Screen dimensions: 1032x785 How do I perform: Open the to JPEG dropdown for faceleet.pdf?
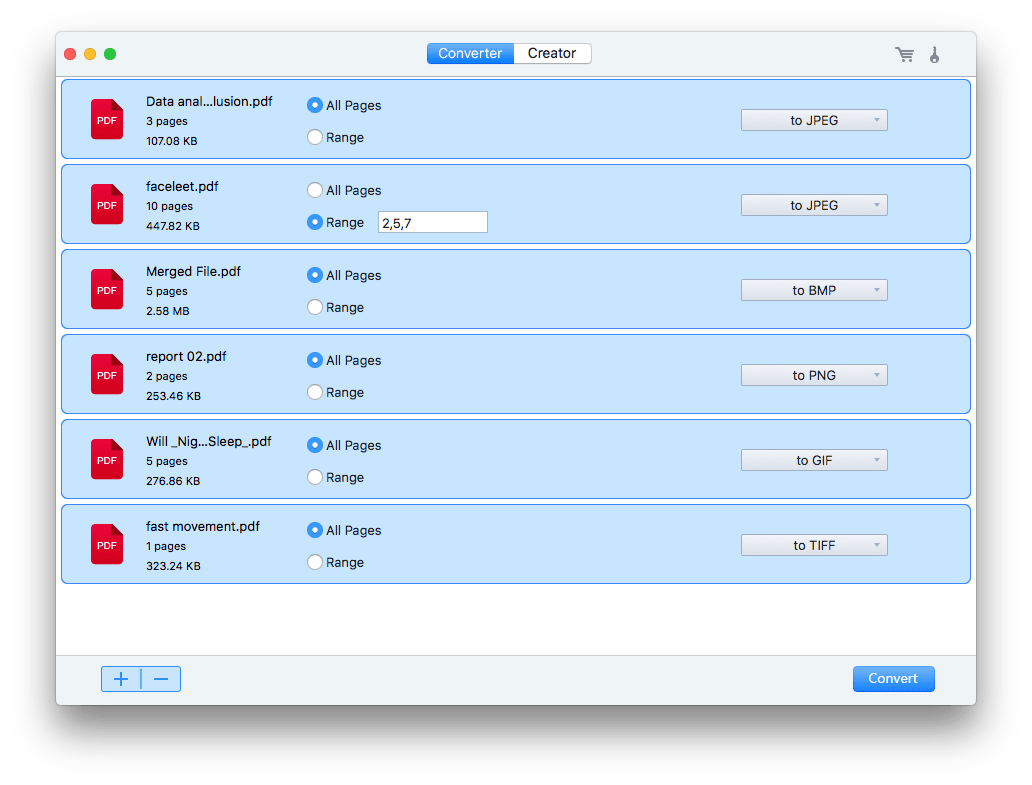(x=814, y=205)
